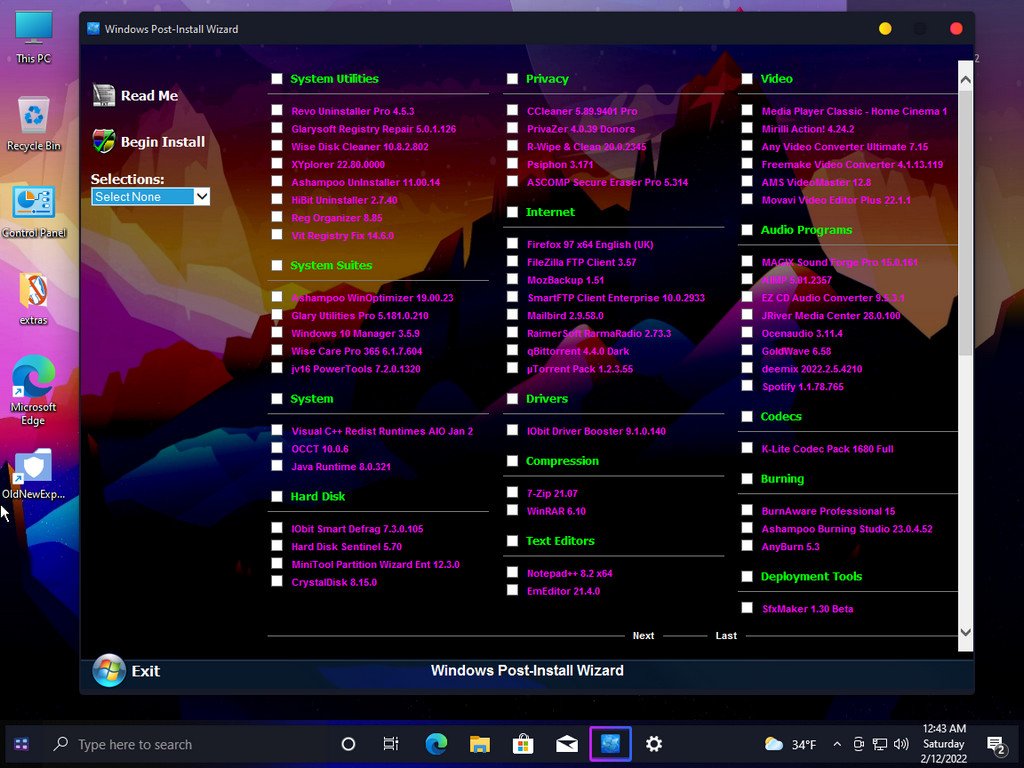
Task: Launch Edge from the taskbar
Action: click(436, 744)
